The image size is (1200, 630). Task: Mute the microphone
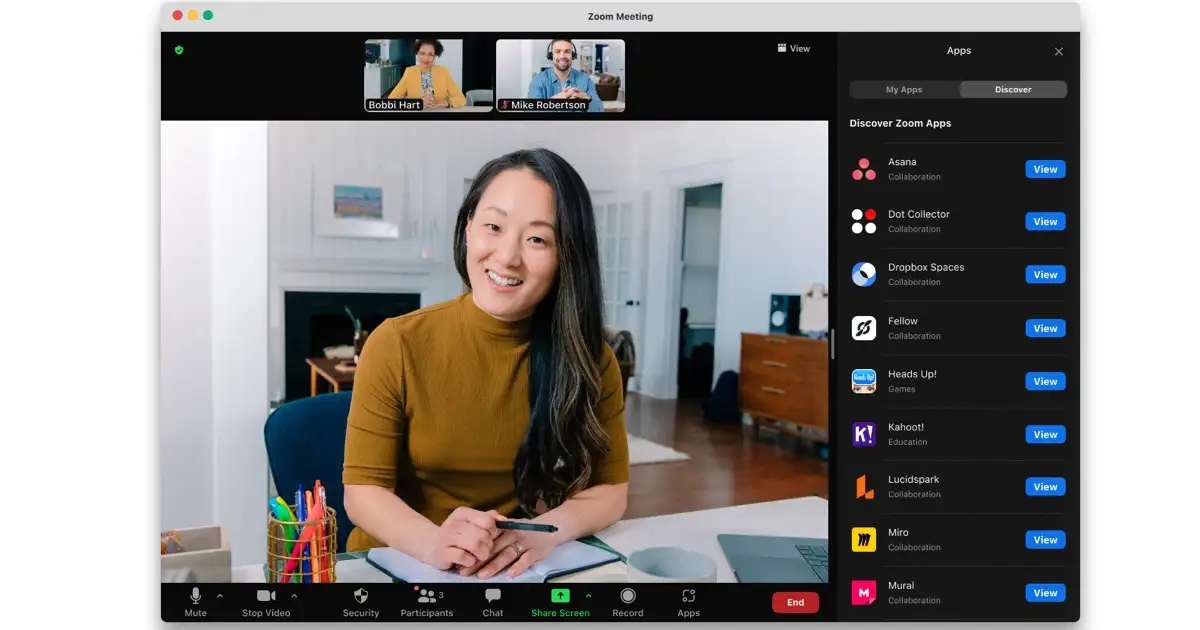(x=196, y=596)
